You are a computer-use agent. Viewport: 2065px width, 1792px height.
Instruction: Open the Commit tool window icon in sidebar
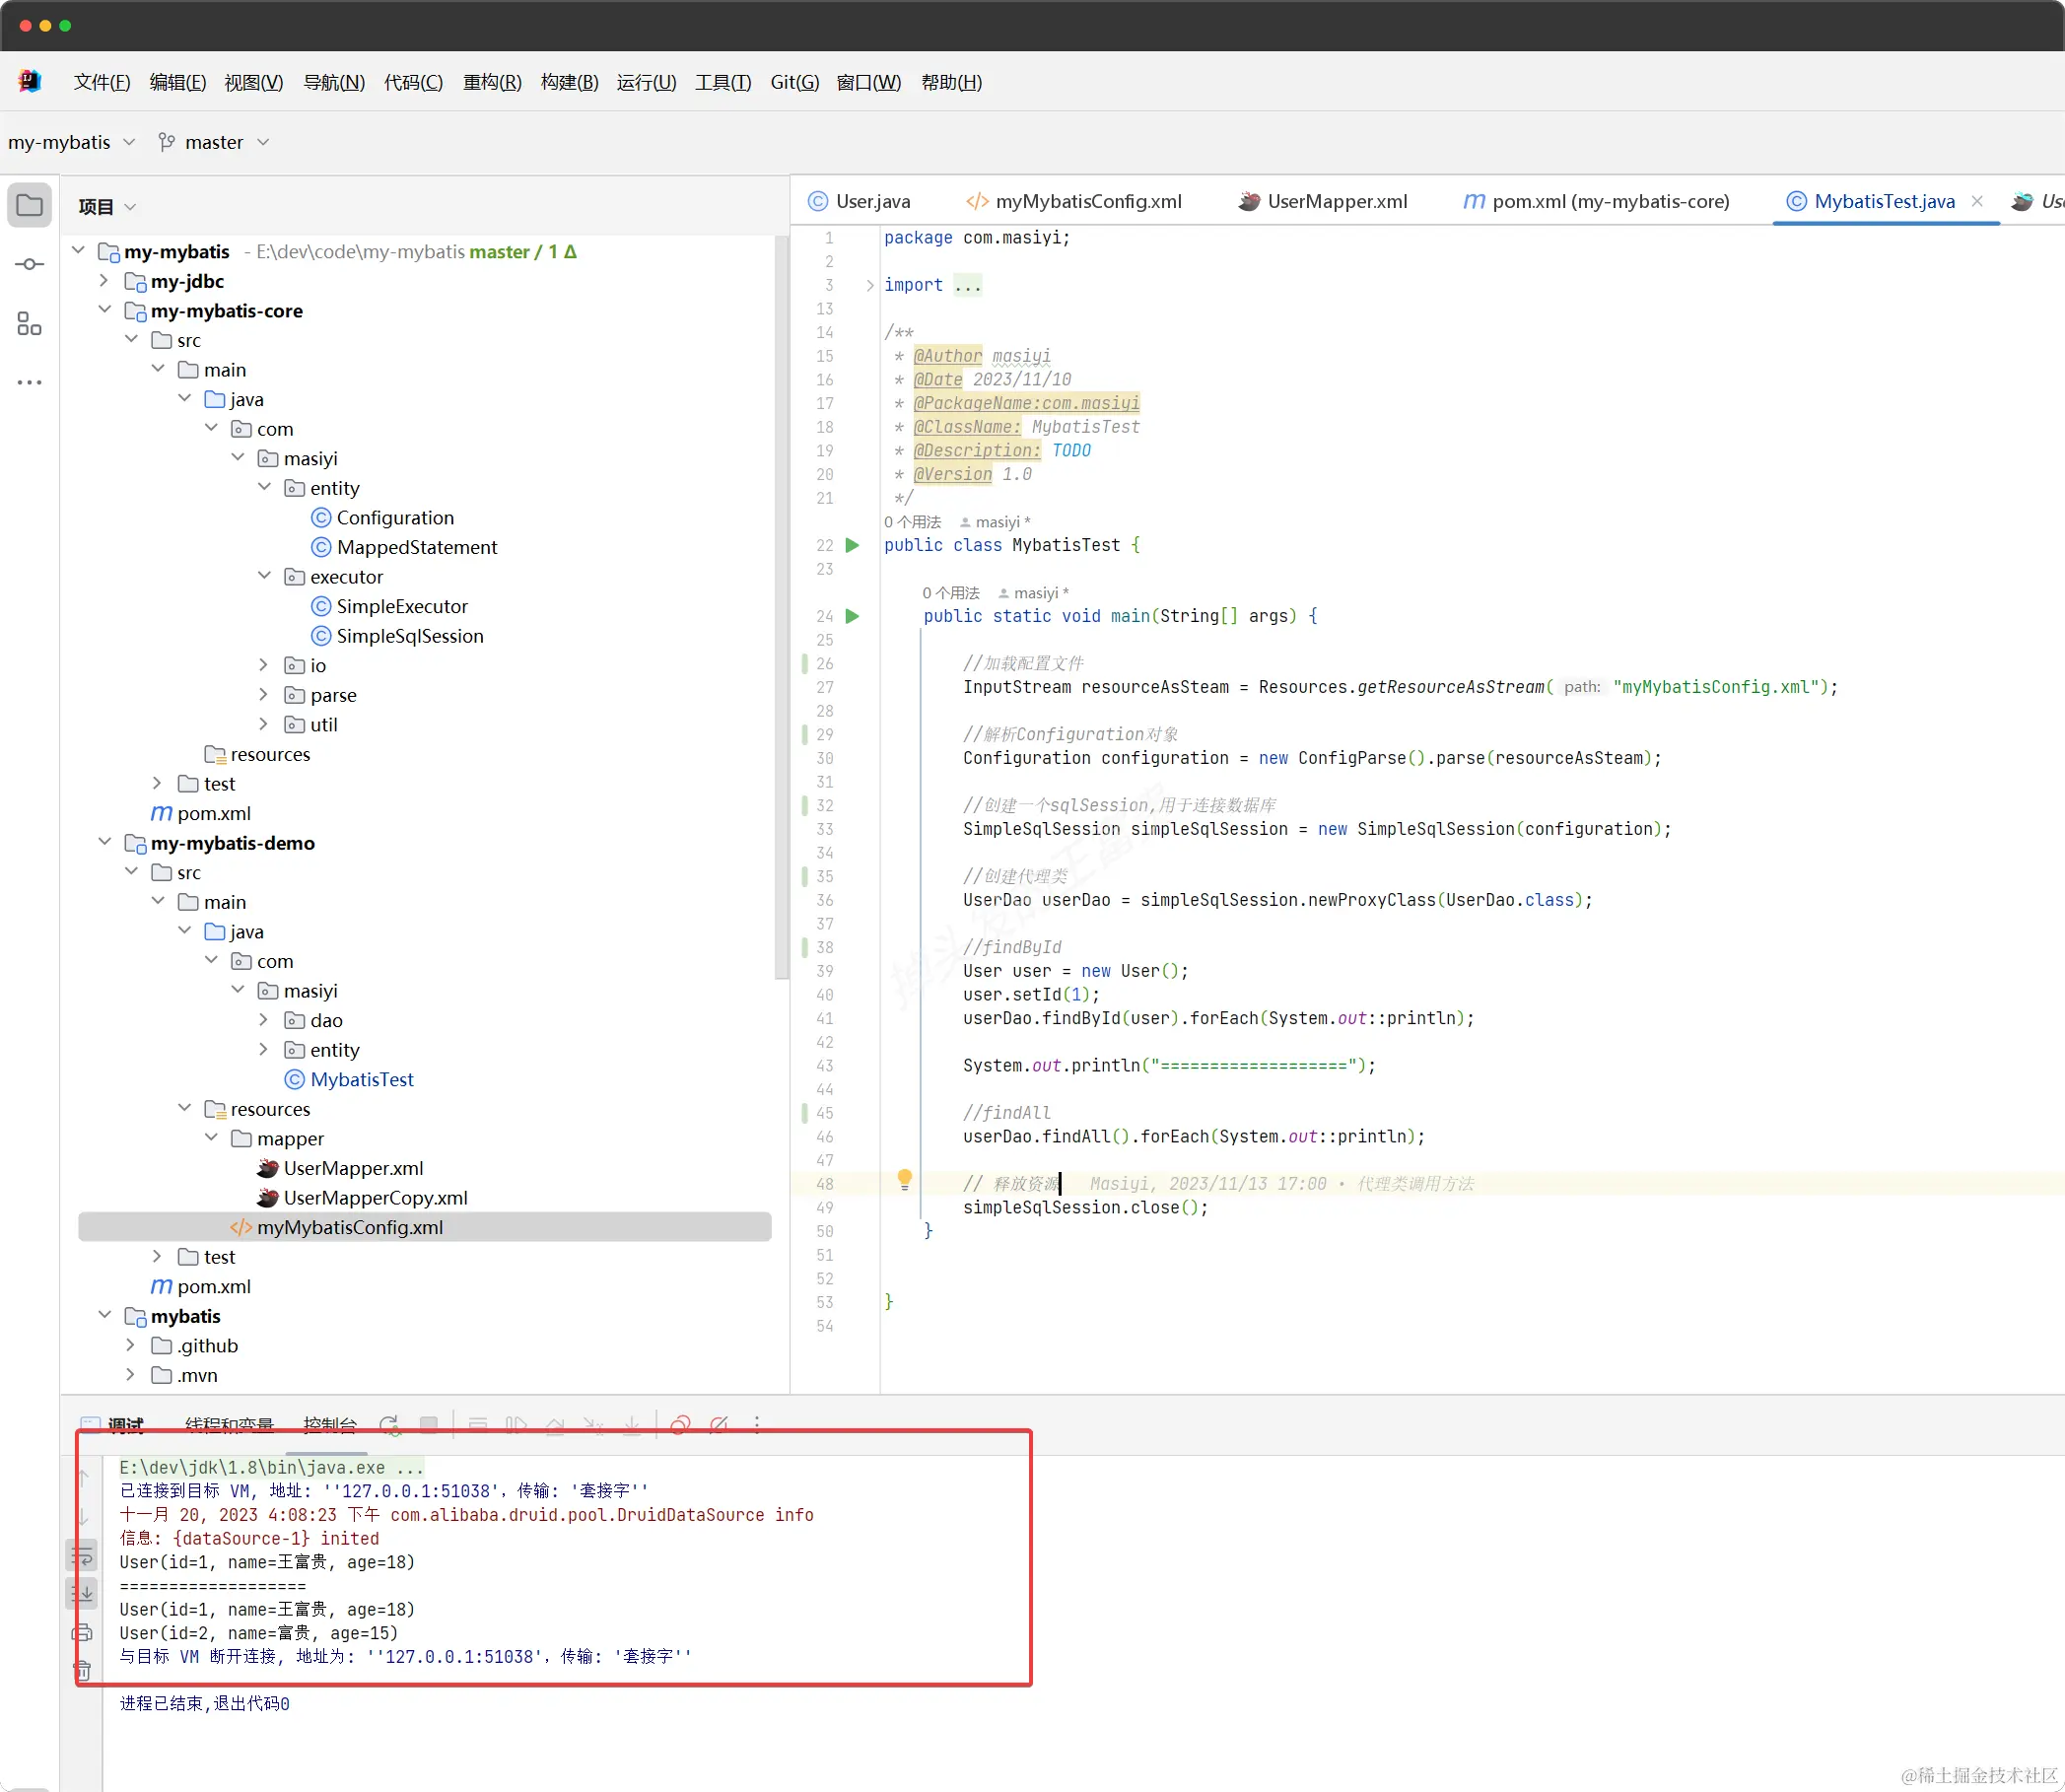pos(29,264)
